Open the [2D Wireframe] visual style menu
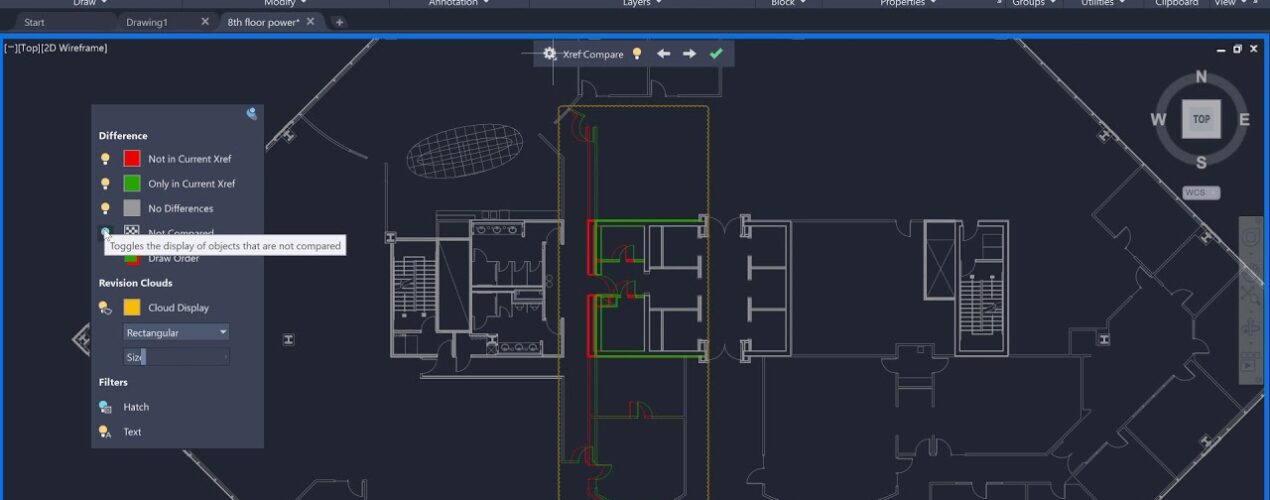 [x=74, y=48]
